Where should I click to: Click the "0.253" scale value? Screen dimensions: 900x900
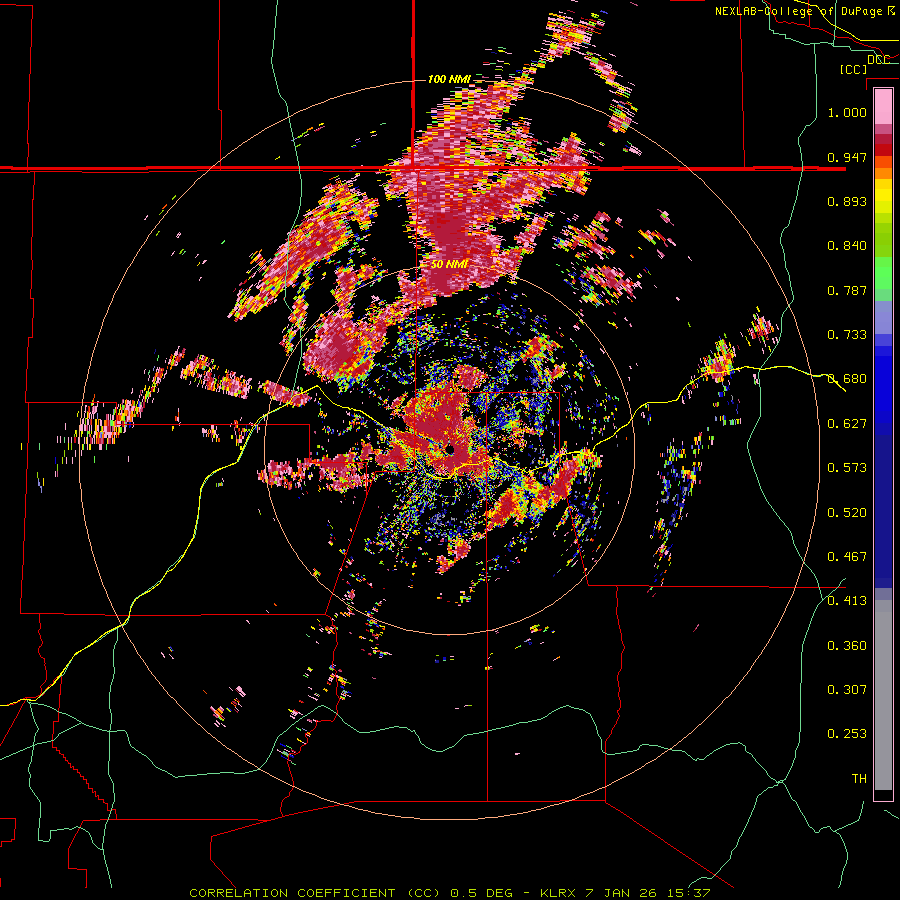pos(847,734)
